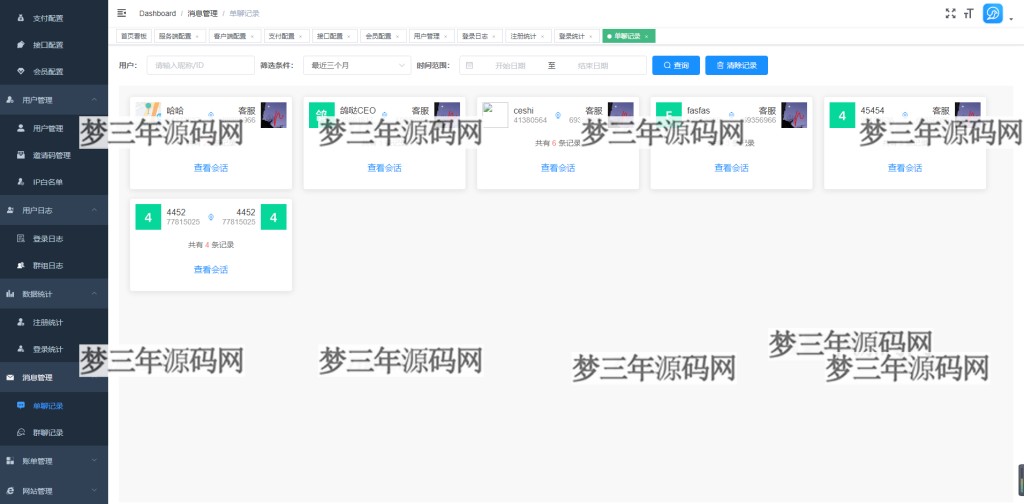Click the 邀请码管理 sidebar icon
The width and height of the screenshot is (1024, 504).
20,155
